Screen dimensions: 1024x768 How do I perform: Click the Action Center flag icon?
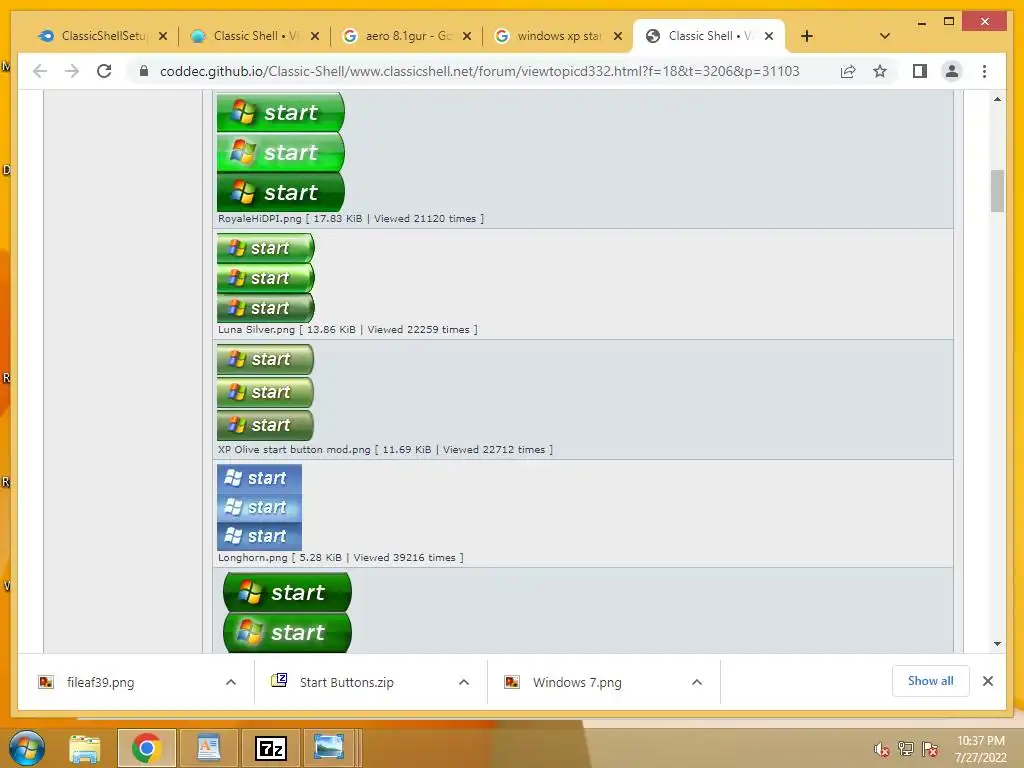click(x=930, y=749)
